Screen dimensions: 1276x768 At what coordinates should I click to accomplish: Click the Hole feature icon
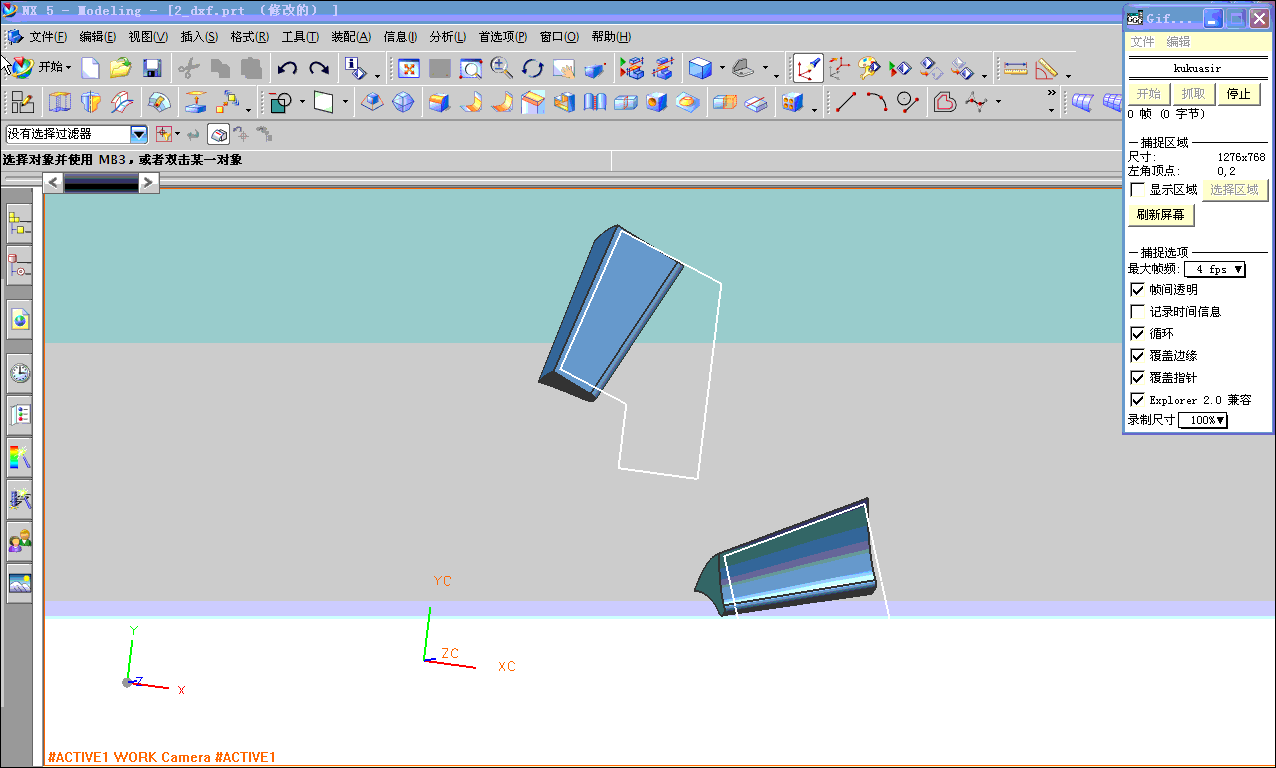[x=656, y=102]
